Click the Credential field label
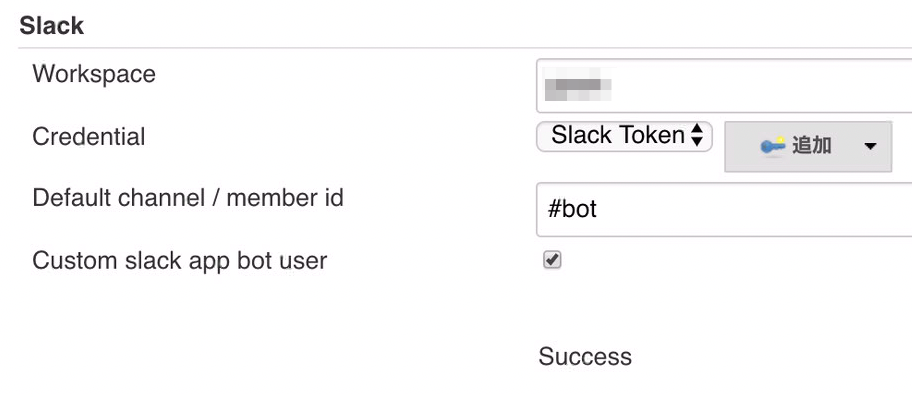This screenshot has height=394, width=912. [89, 137]
